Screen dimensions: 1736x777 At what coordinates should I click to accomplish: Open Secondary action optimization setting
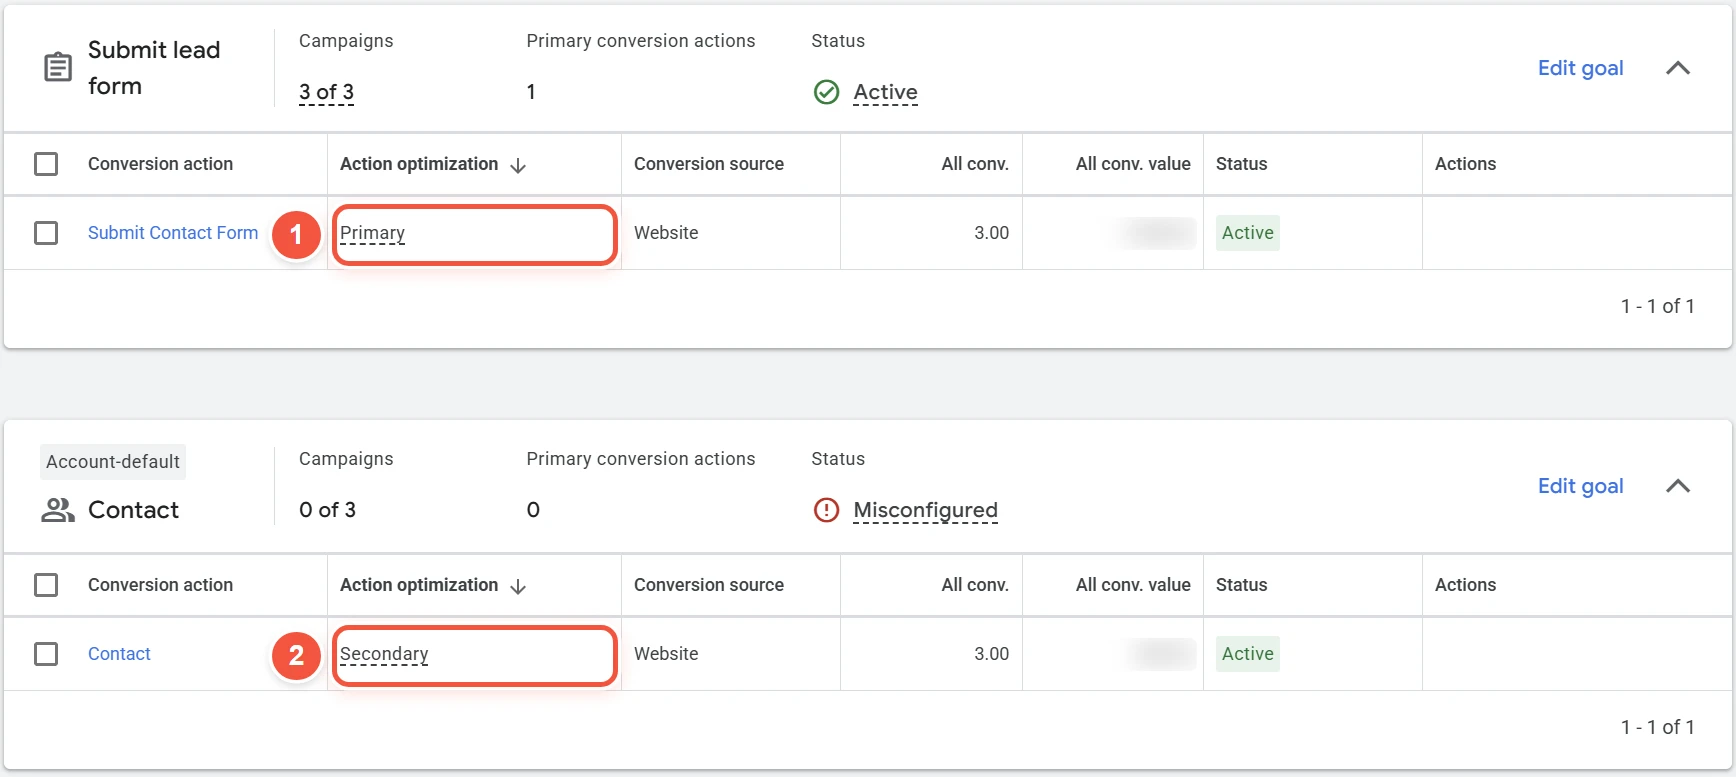[384, 654]
